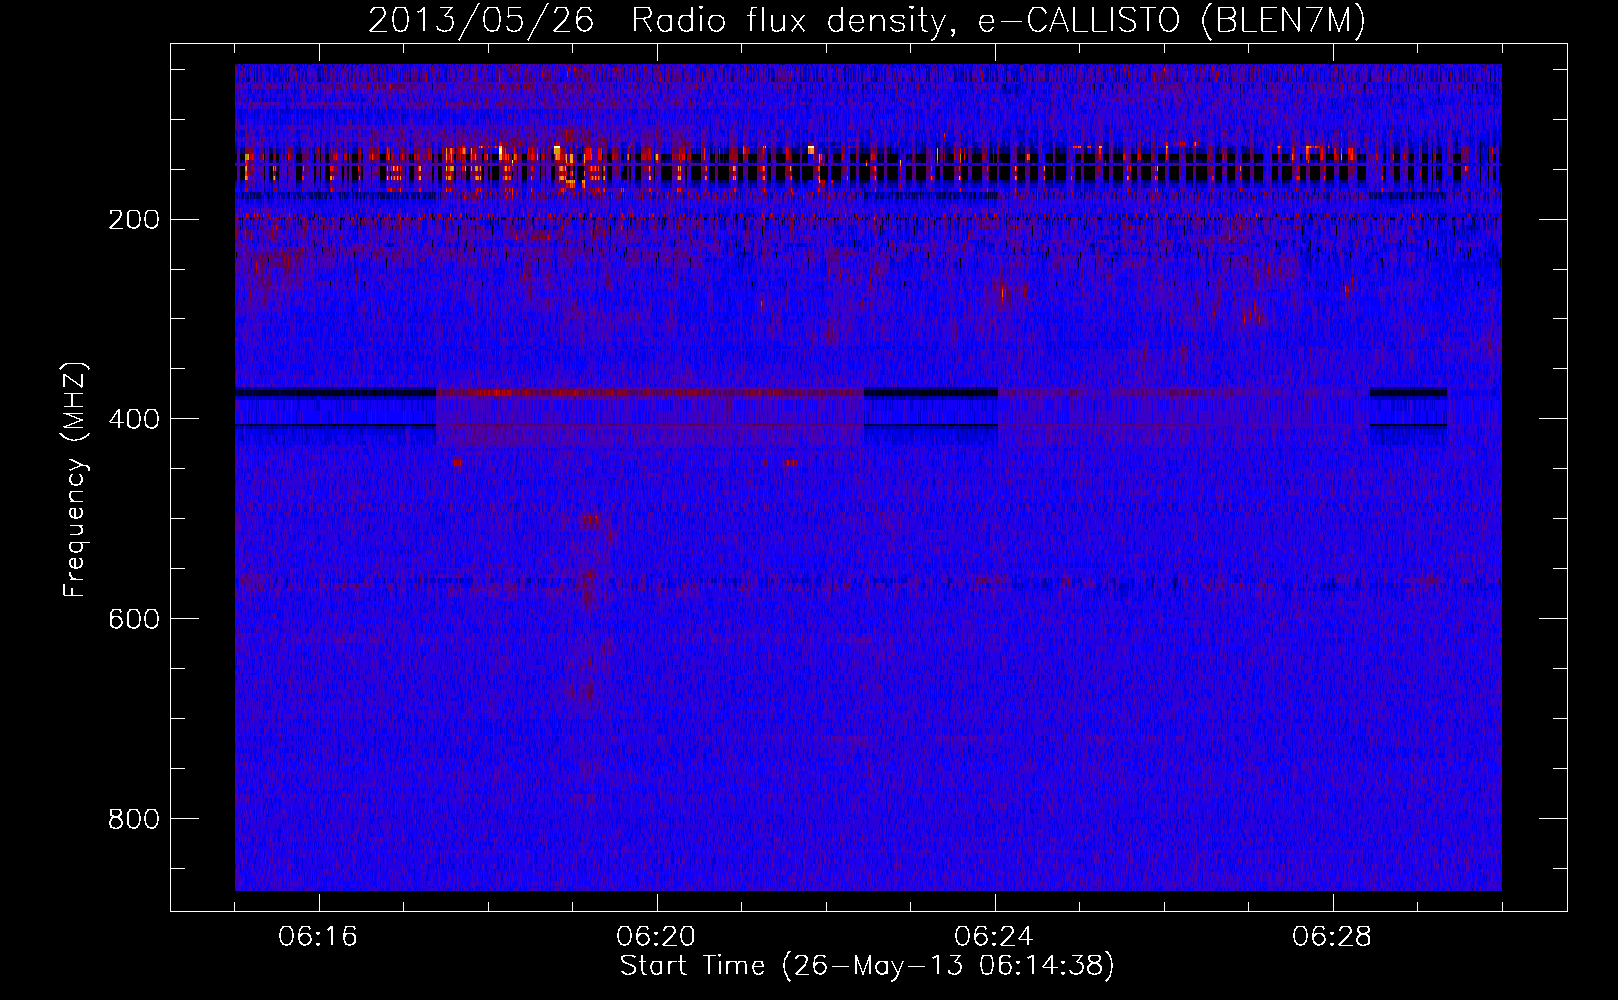Click the 06:28 time tick label
Screen dimensions: 1618x1000
1332,937
